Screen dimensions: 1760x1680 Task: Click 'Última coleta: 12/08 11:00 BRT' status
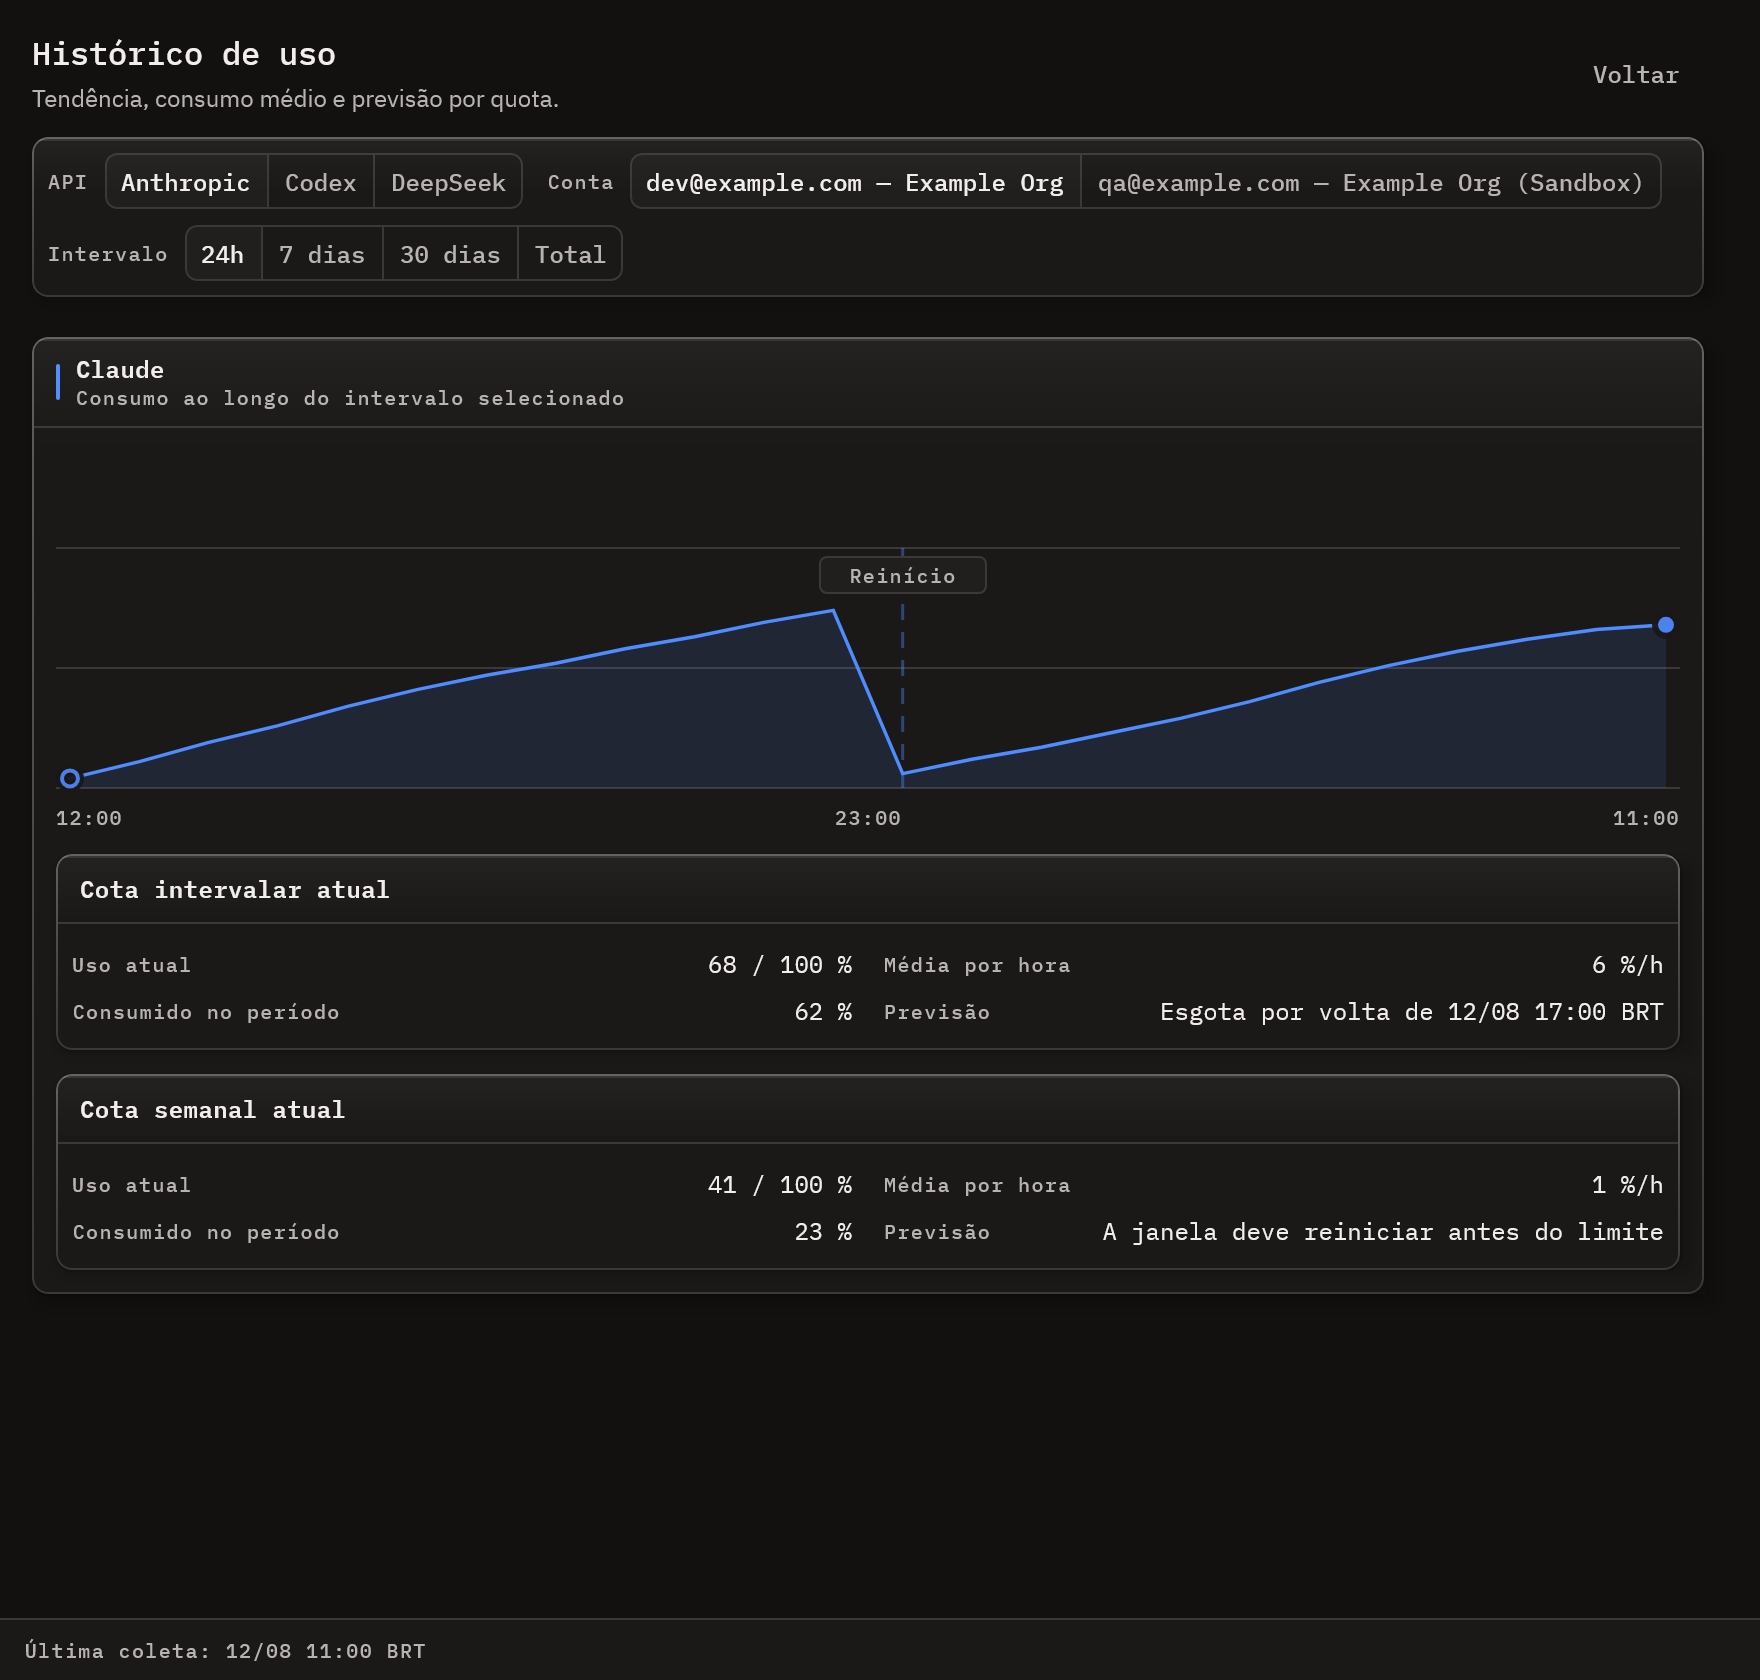click(225, 1651)
